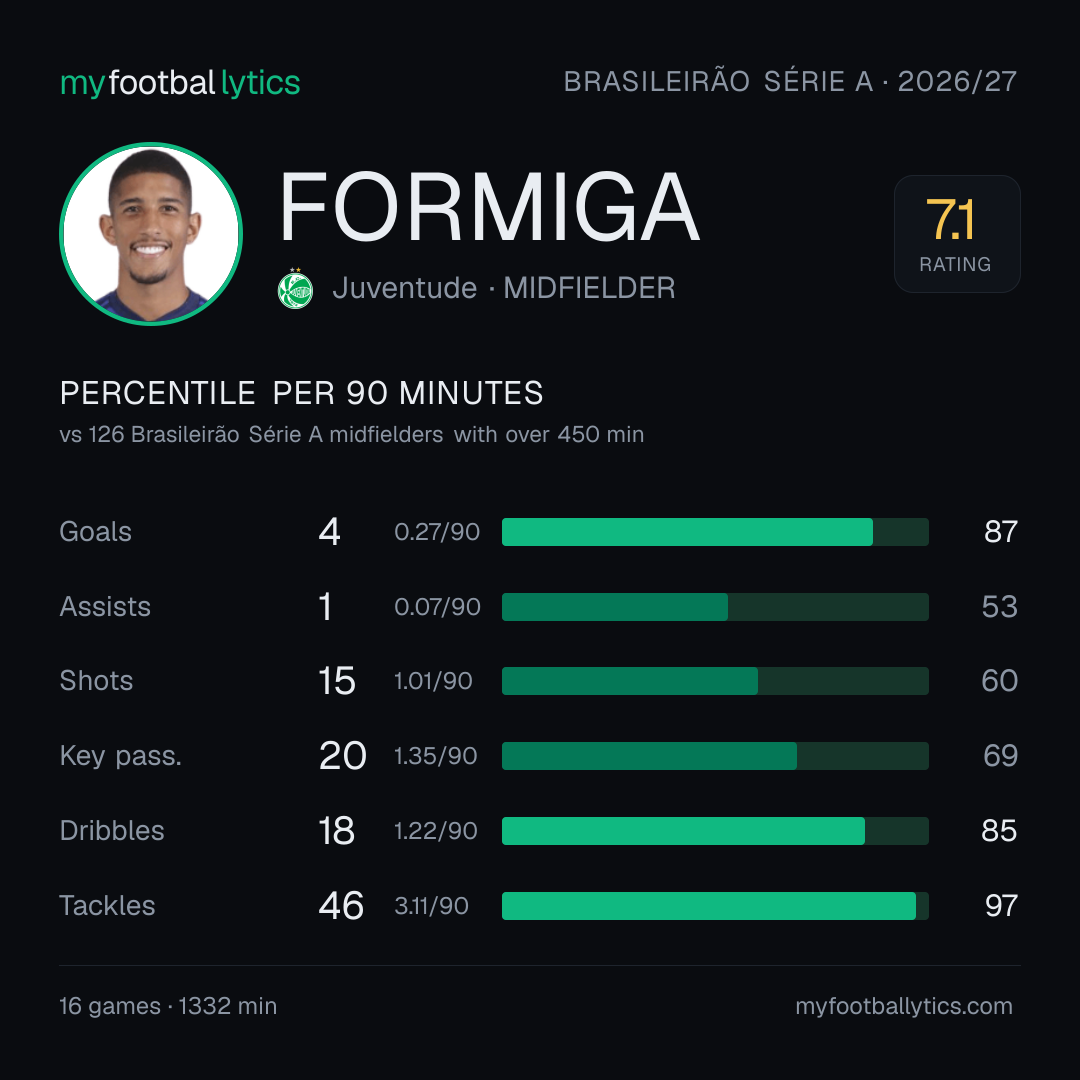
Task: Click the 7.1 rating badge
Action: click(957, 233)
